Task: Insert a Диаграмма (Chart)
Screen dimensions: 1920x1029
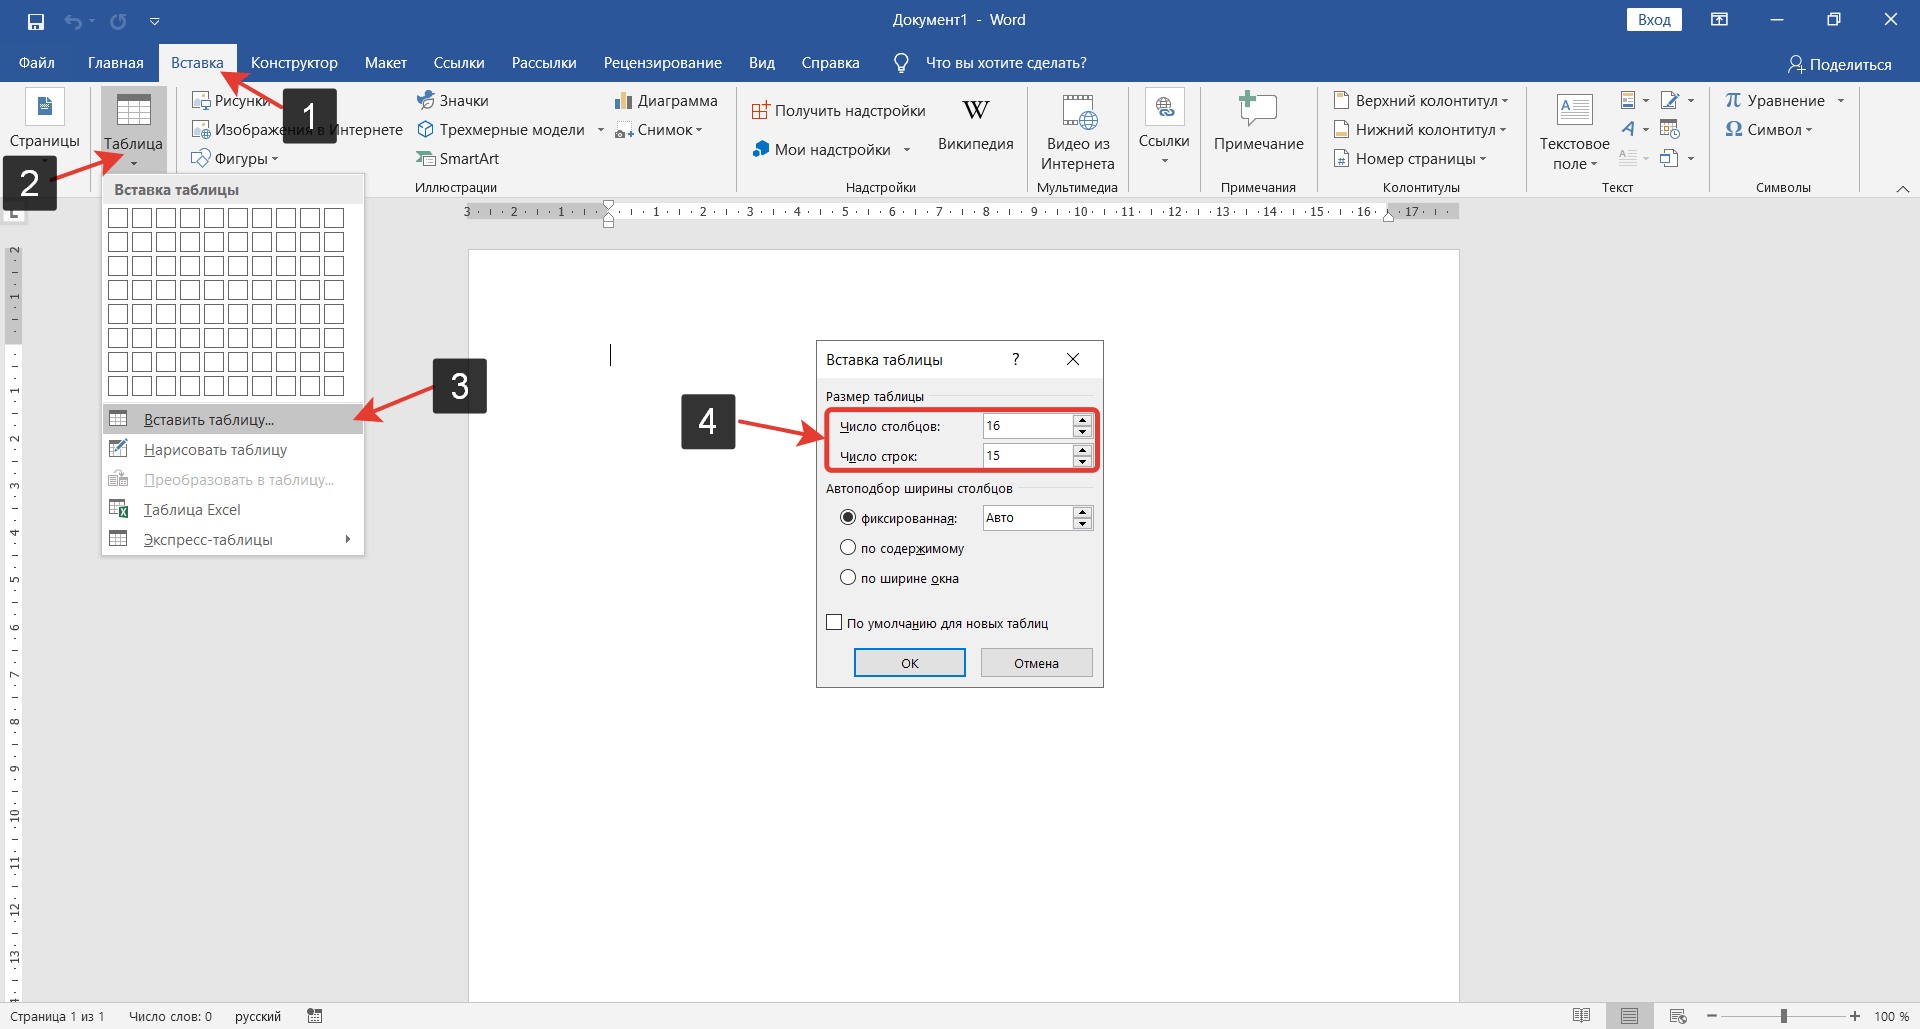Action: [666, 100]
